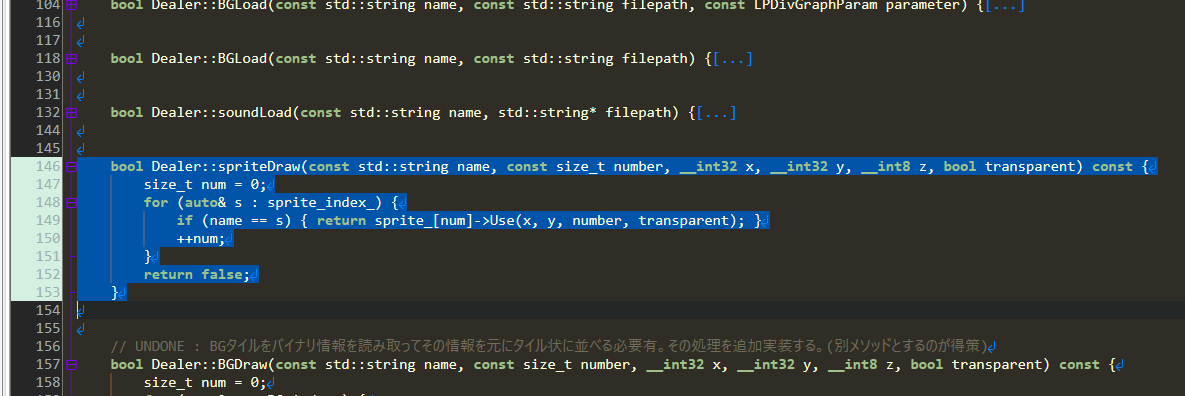Click the spriteDraw function name

[x=259, y=167]
